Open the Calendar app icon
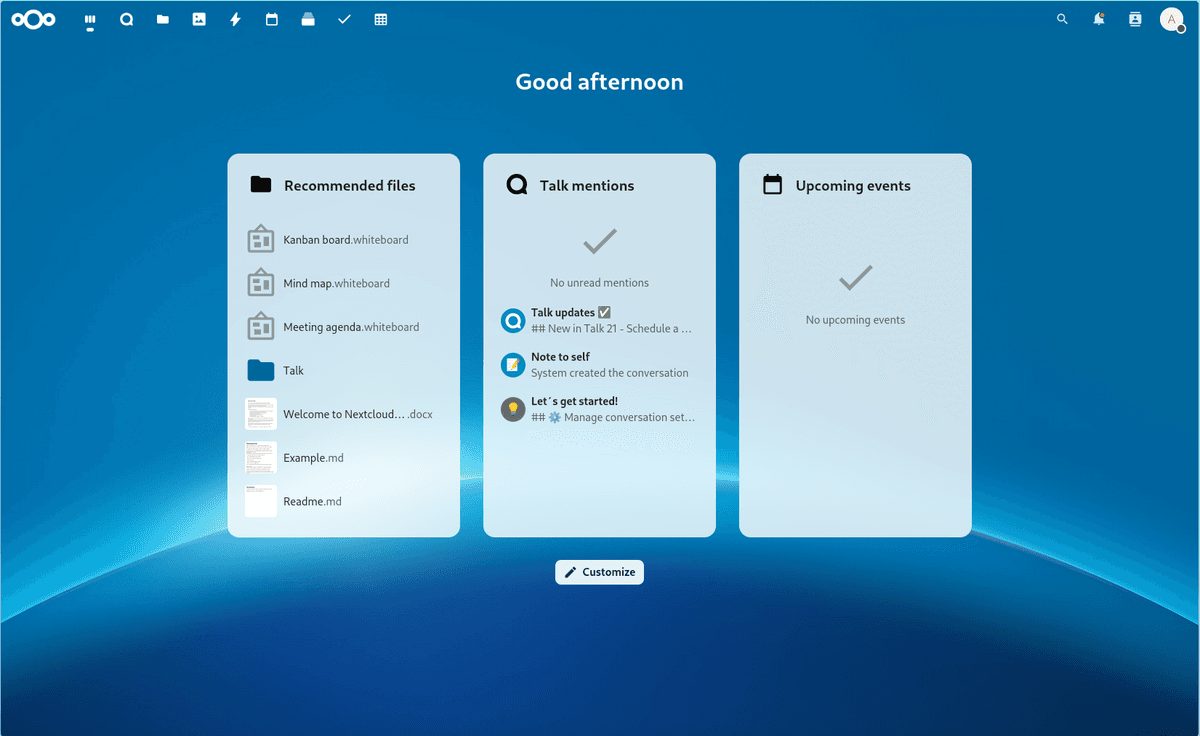The image size is (1200, 736). coord(272,19)
